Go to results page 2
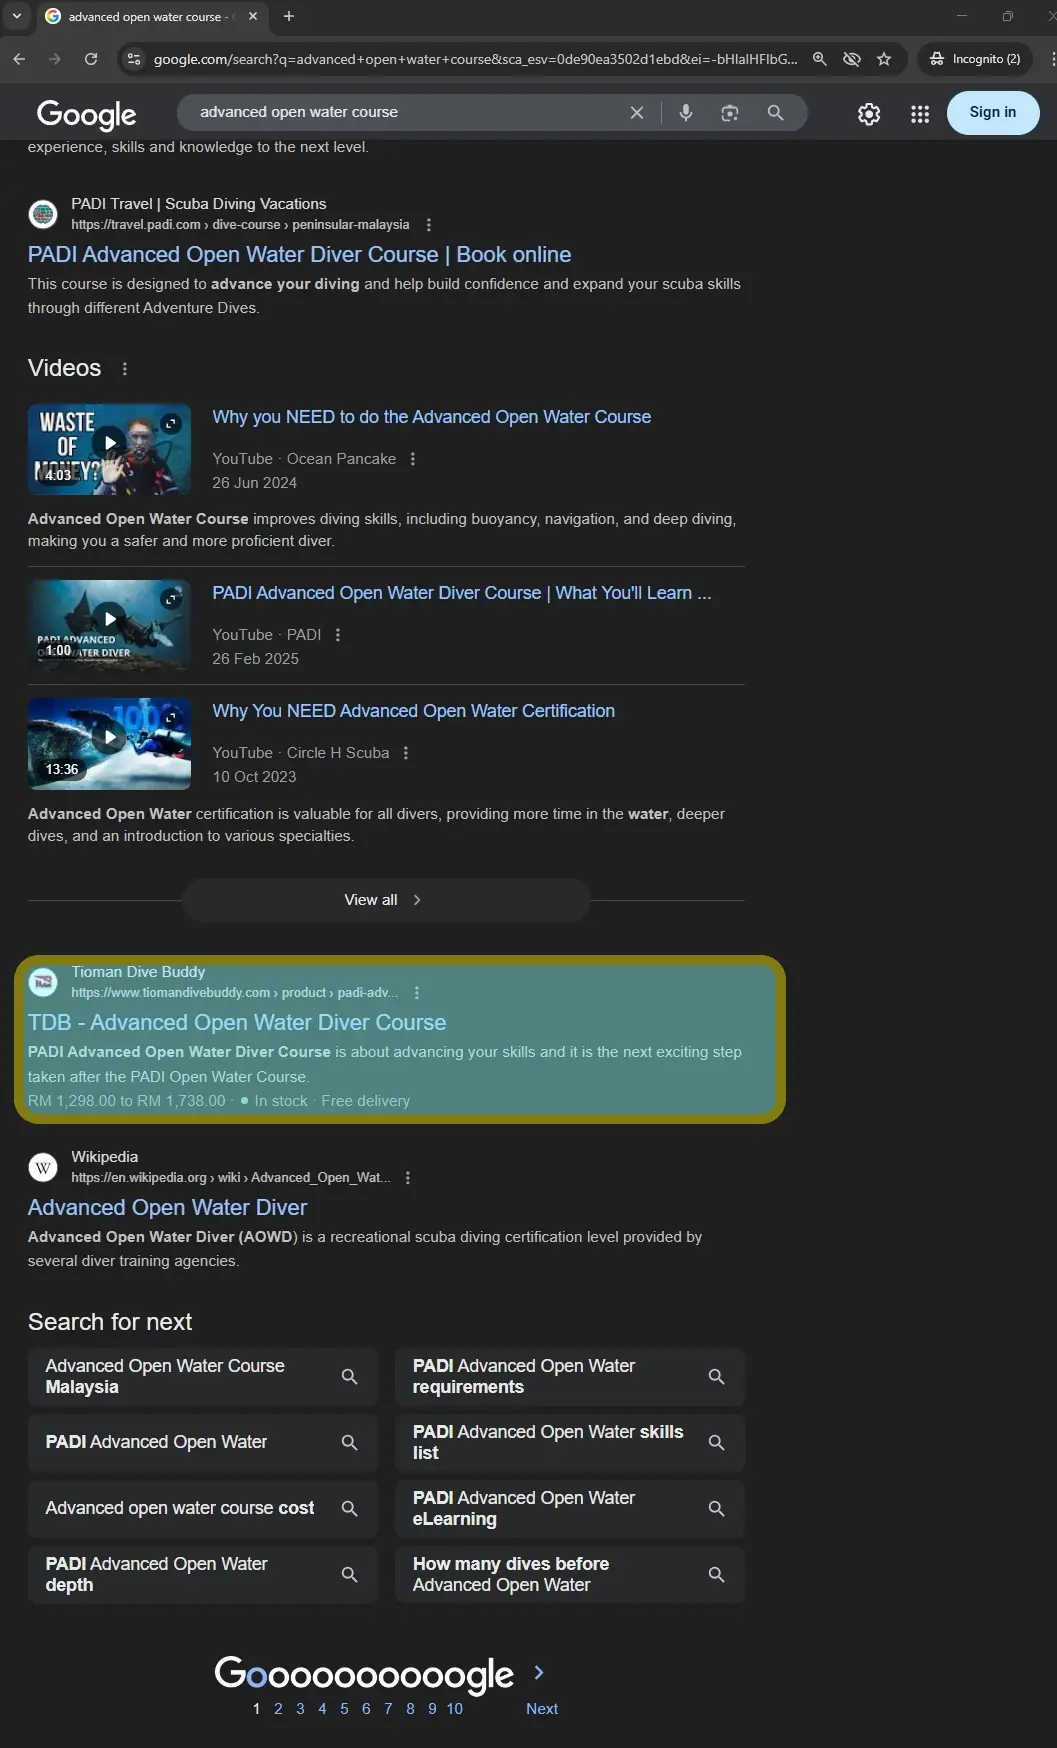The image size is (1057, 1748). (x=278, y=1709)
